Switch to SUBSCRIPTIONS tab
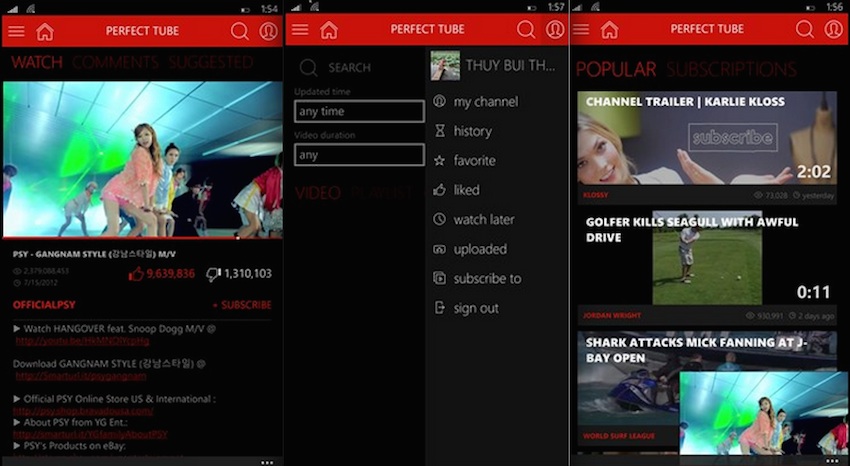Viewport: 850px width, 466px height. (732, 69)
